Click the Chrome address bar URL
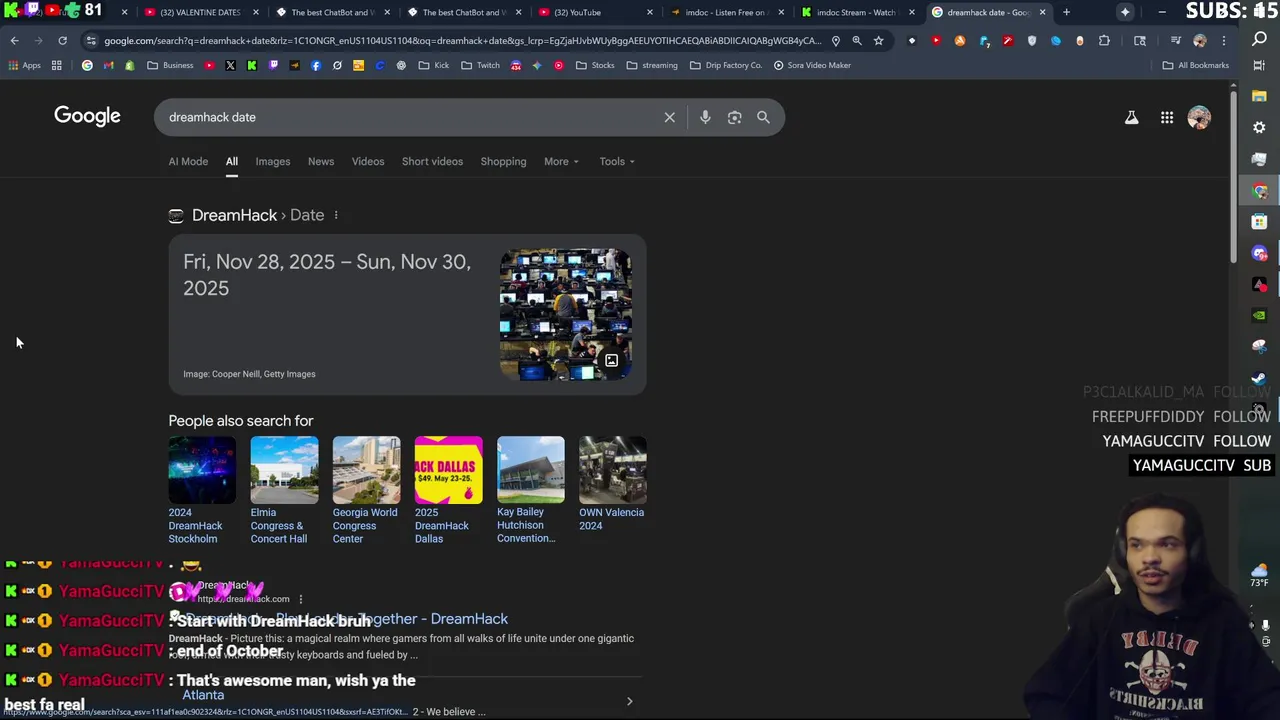 tap(462, 41)
